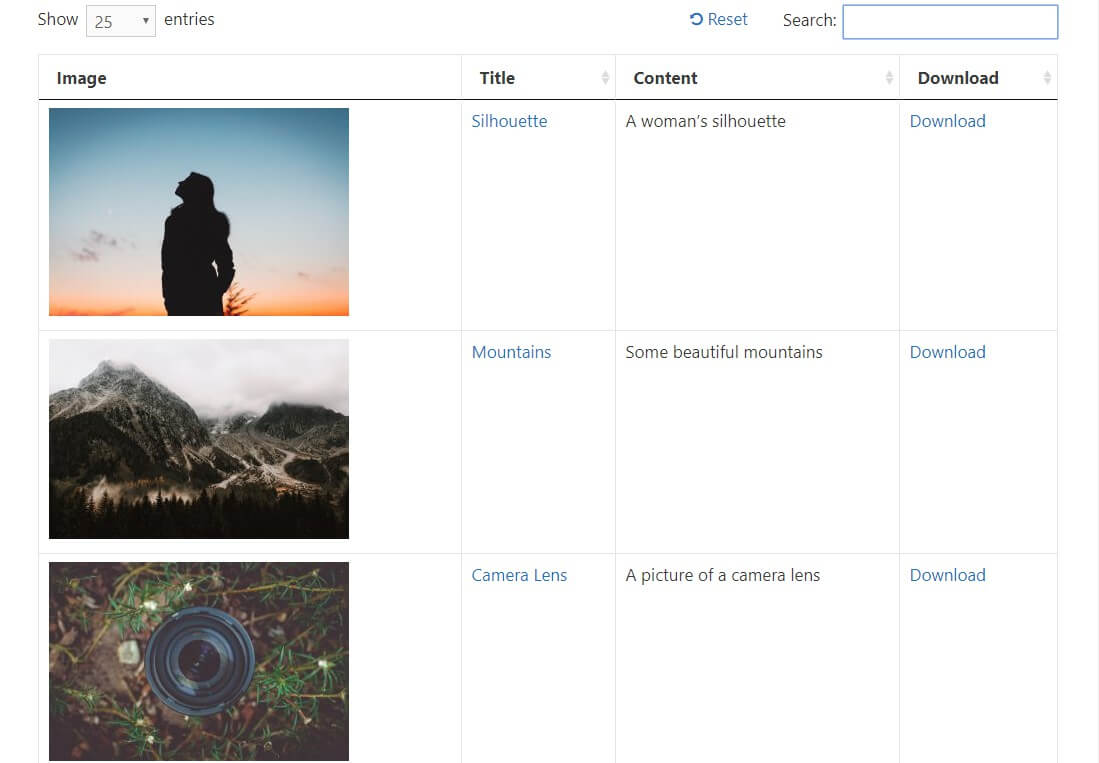1099x763 pixels.
Task: Click inside the Search input field
Action: click(x=948, y=21)
